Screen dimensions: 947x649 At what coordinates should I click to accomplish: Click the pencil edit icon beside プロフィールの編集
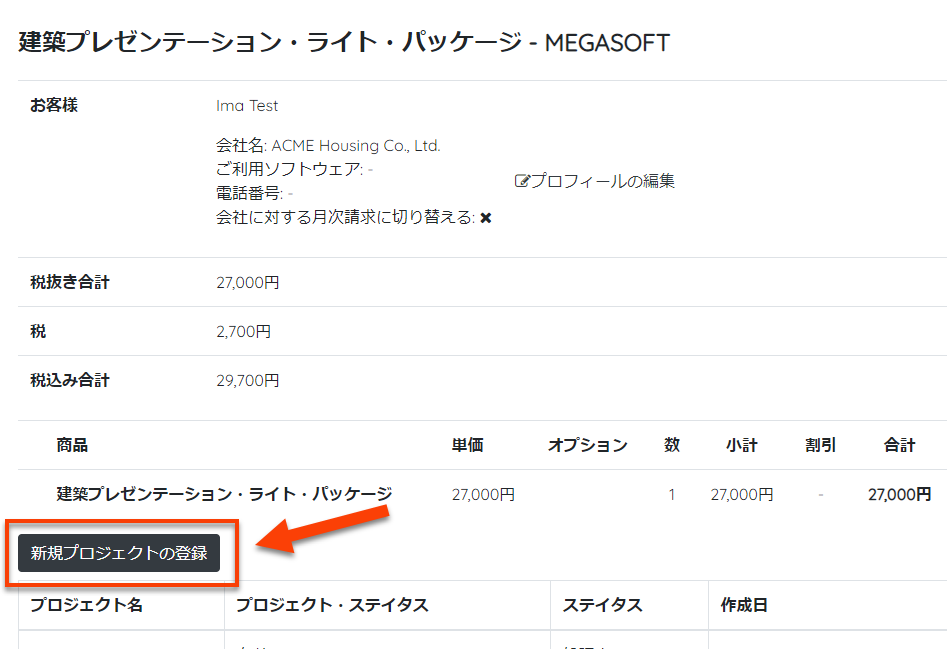point(521,181)
